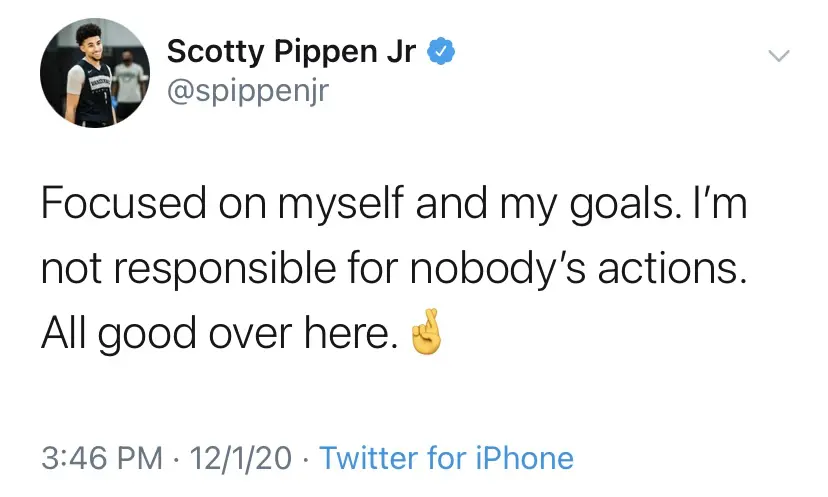This screenshot has width=828, height=497.
Task: Click the word "iPhone" in the source label
Action: click(x=524, y=459)
